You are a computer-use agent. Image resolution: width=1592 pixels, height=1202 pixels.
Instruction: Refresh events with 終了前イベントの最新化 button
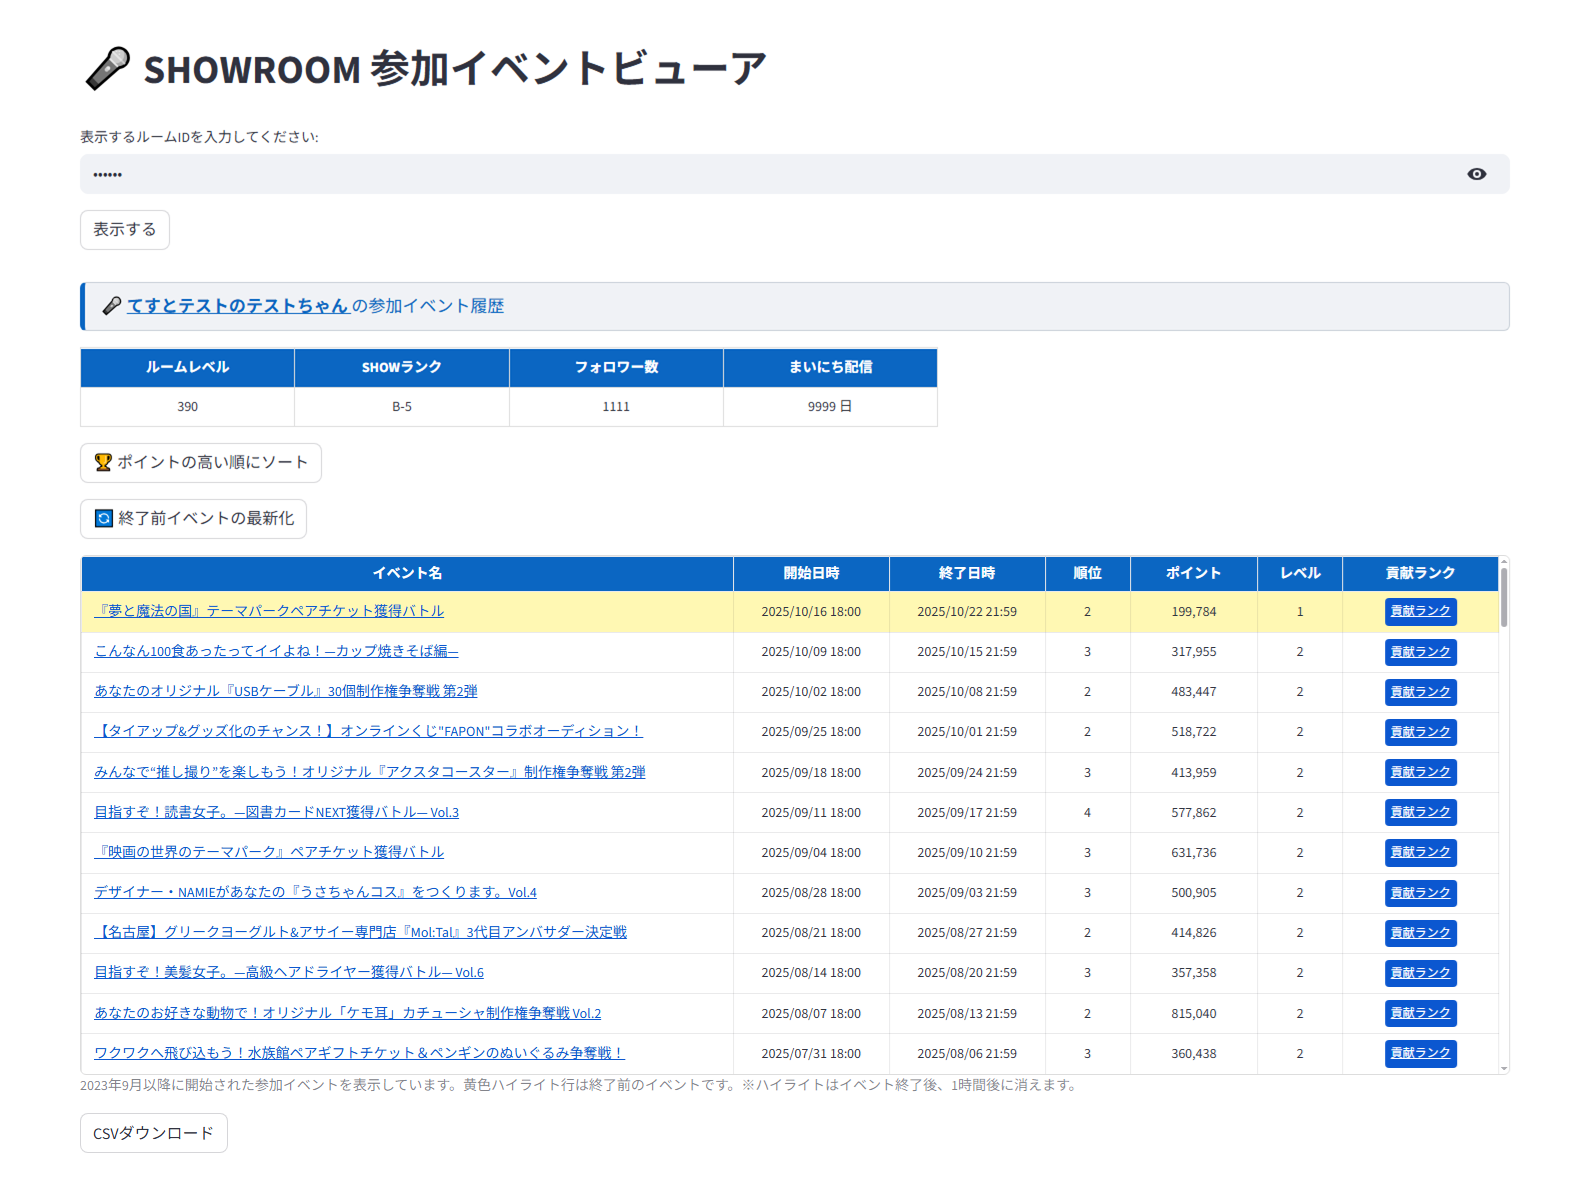[194, 519]
